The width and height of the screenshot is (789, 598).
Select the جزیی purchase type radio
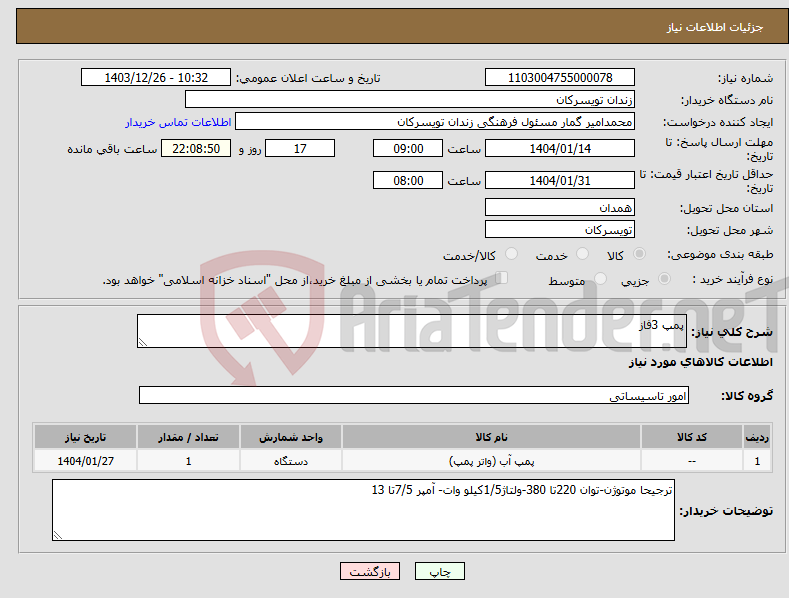(x=664, y=278)
